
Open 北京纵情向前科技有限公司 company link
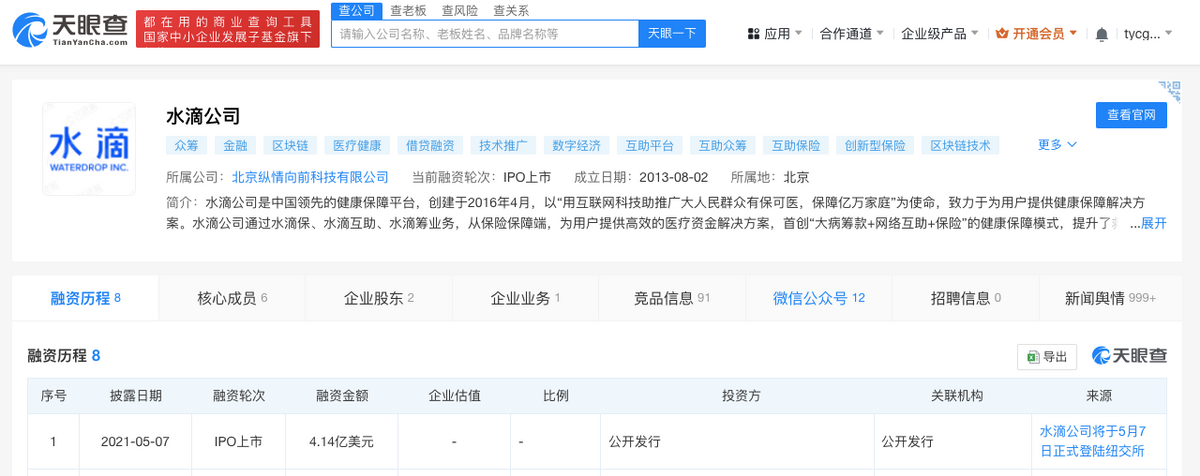pos(310,177)
